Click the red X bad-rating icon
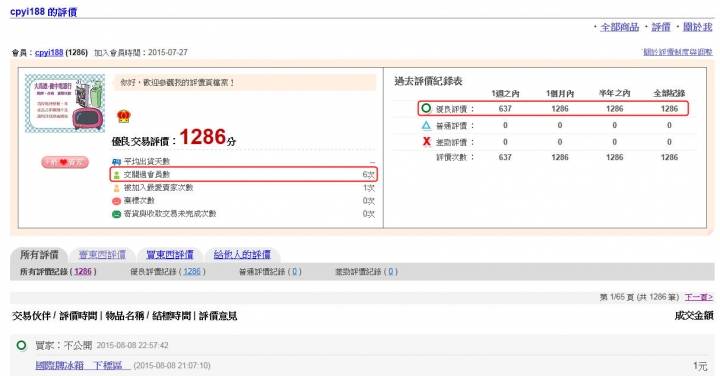This screenshot has height=376, width=720. pos(426,142)
